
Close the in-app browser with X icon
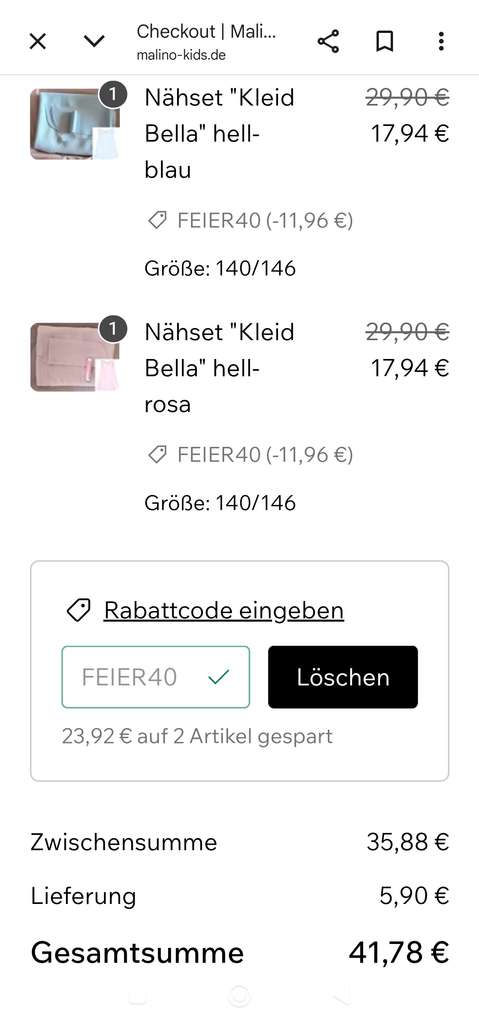[x=38, y=41]
